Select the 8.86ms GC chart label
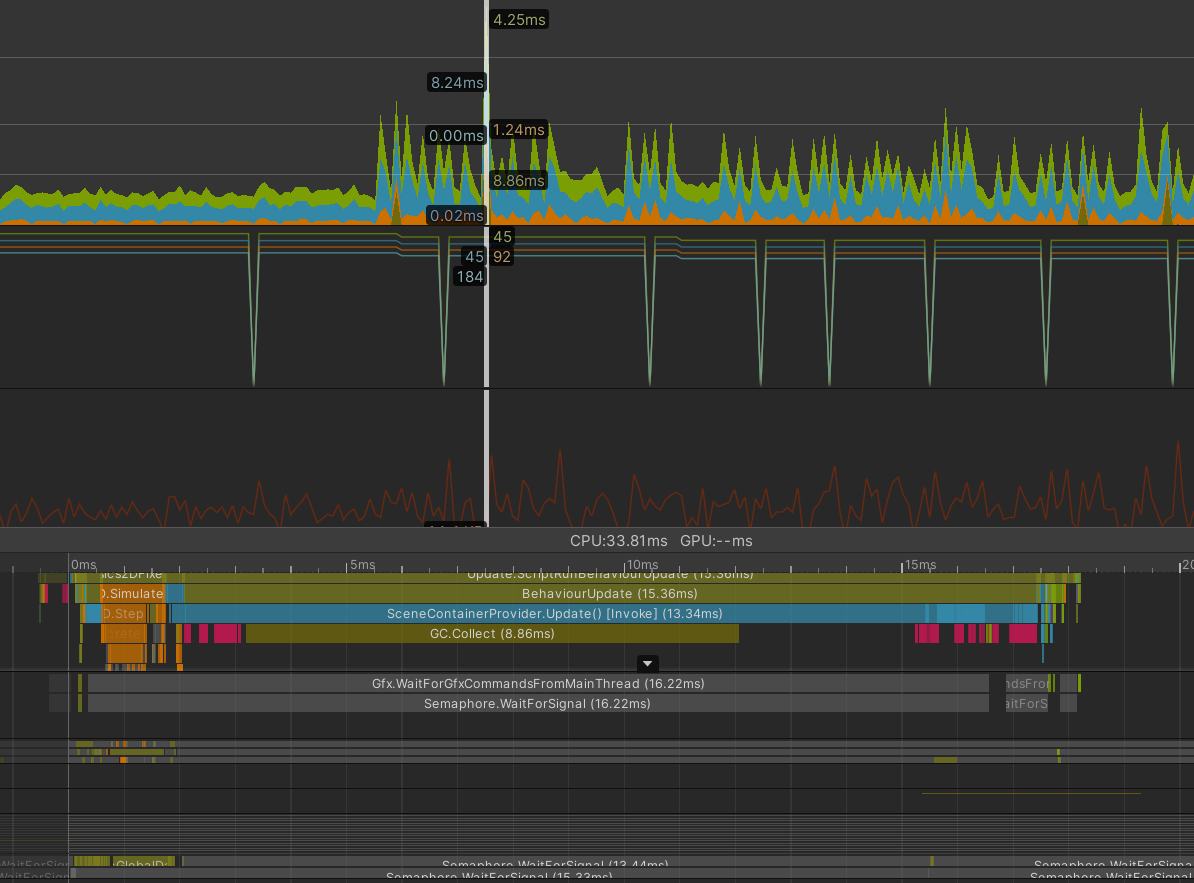The width and height of the screenshot is (1194, 883). (x=520, y=180)
